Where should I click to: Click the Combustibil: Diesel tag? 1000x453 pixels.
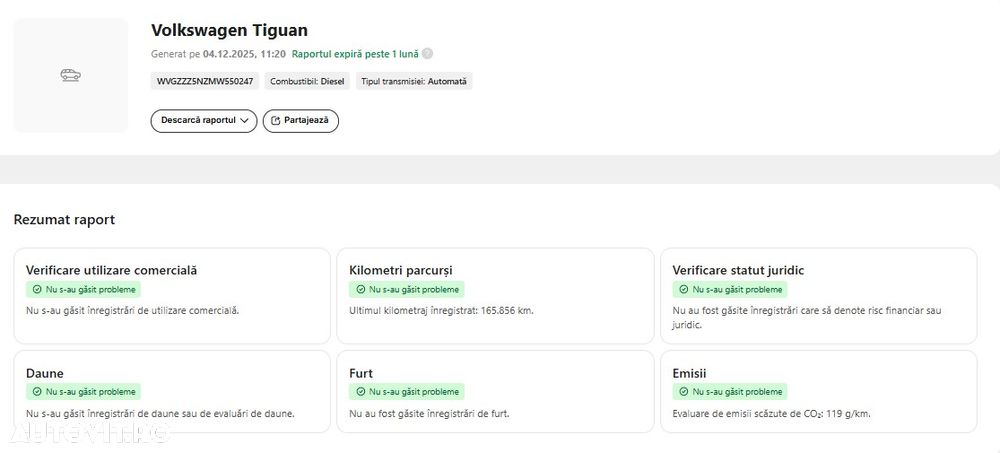coord(307,81)
